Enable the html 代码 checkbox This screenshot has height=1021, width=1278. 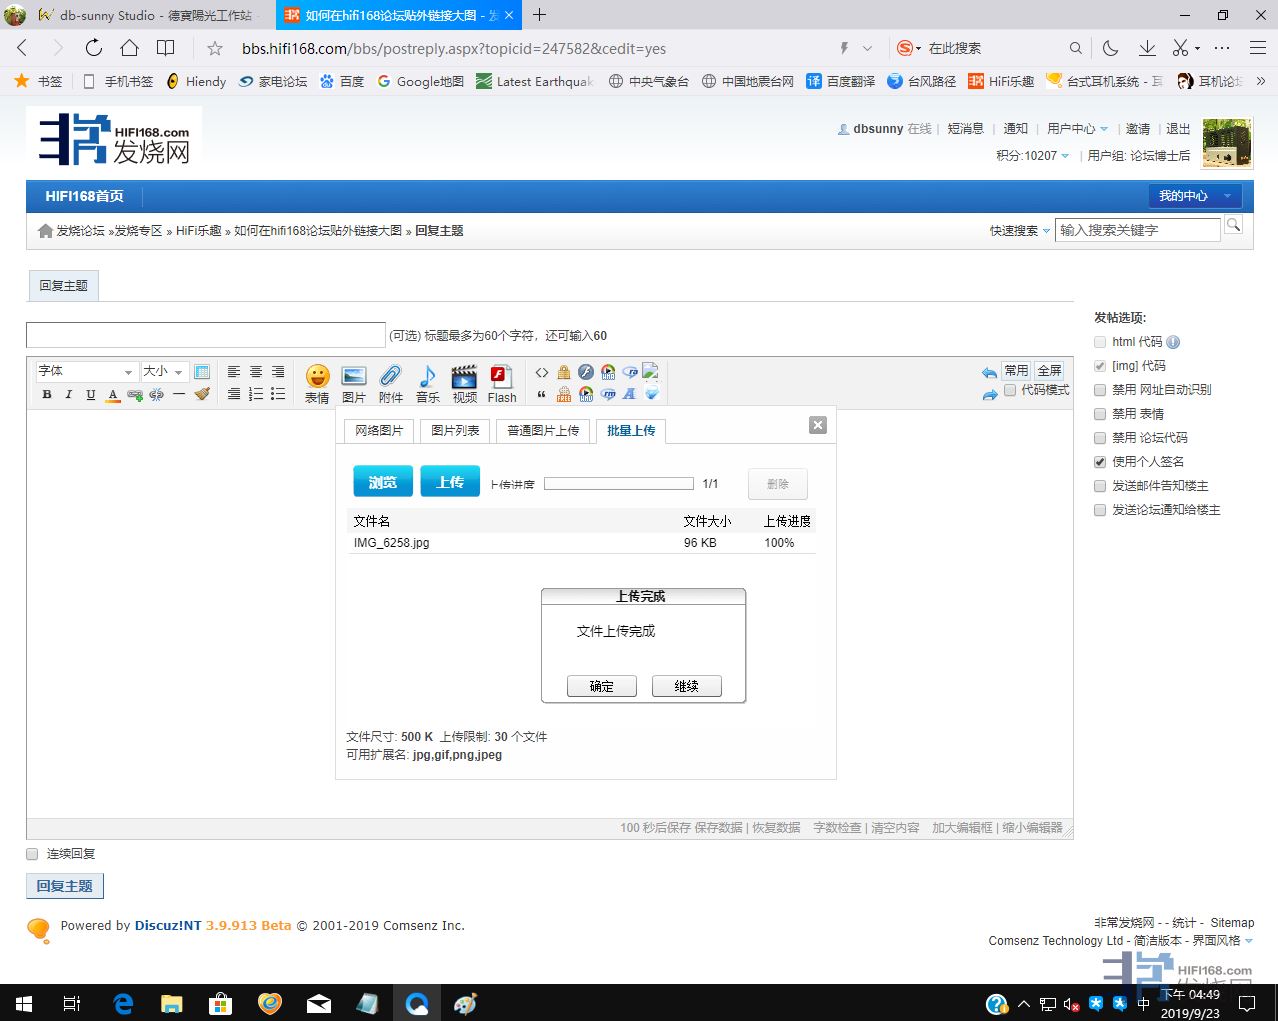click(1100, 342)
